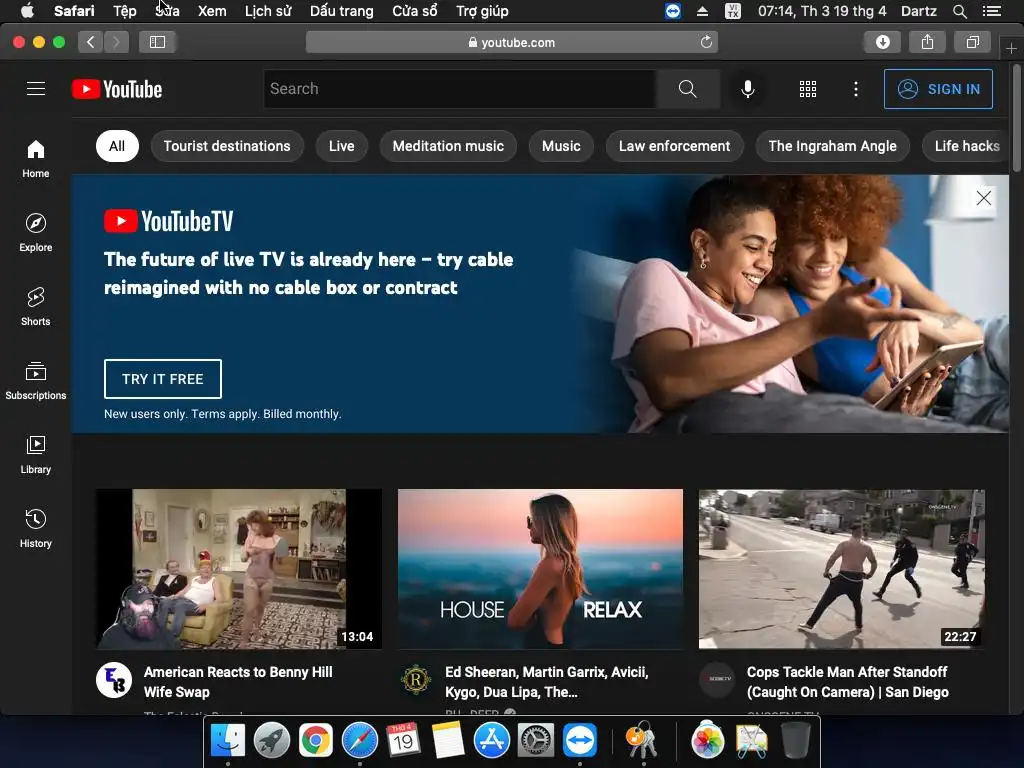Open Notes app from the Dock
This screenshot has height=768, width=1024.
point(447,741)
